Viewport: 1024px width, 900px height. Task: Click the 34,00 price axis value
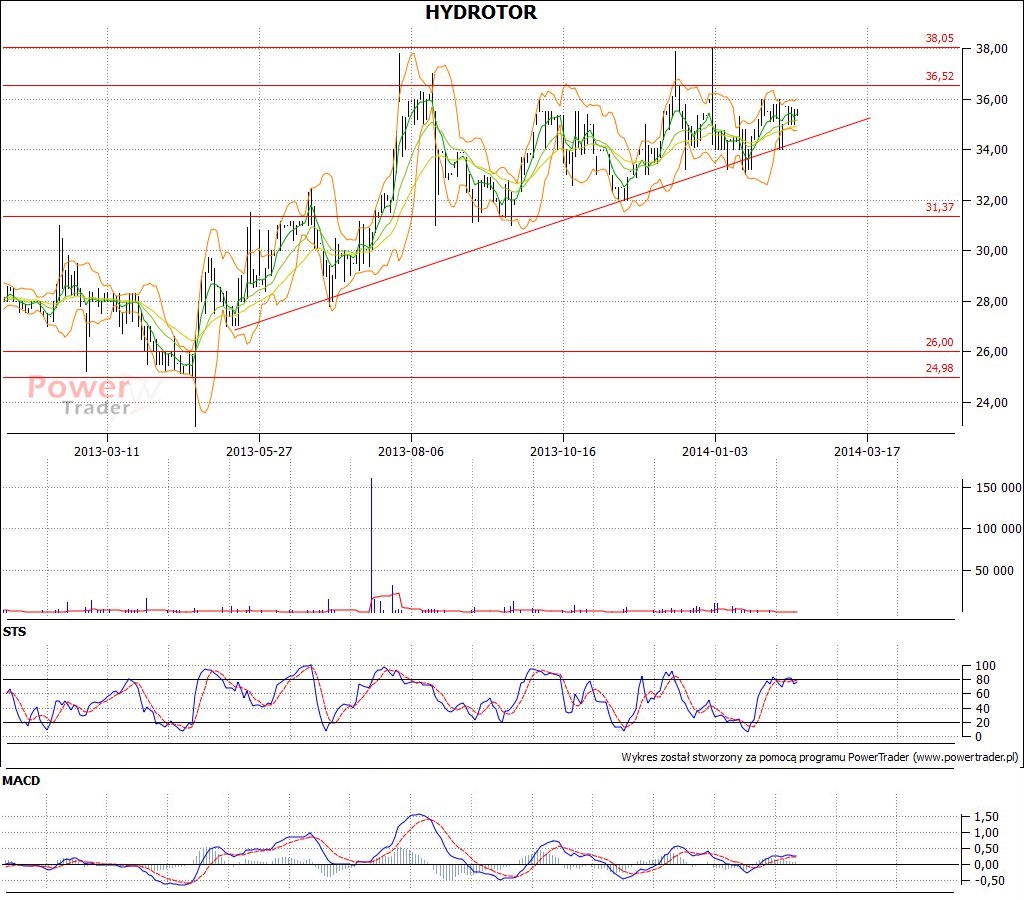(991, 150)
